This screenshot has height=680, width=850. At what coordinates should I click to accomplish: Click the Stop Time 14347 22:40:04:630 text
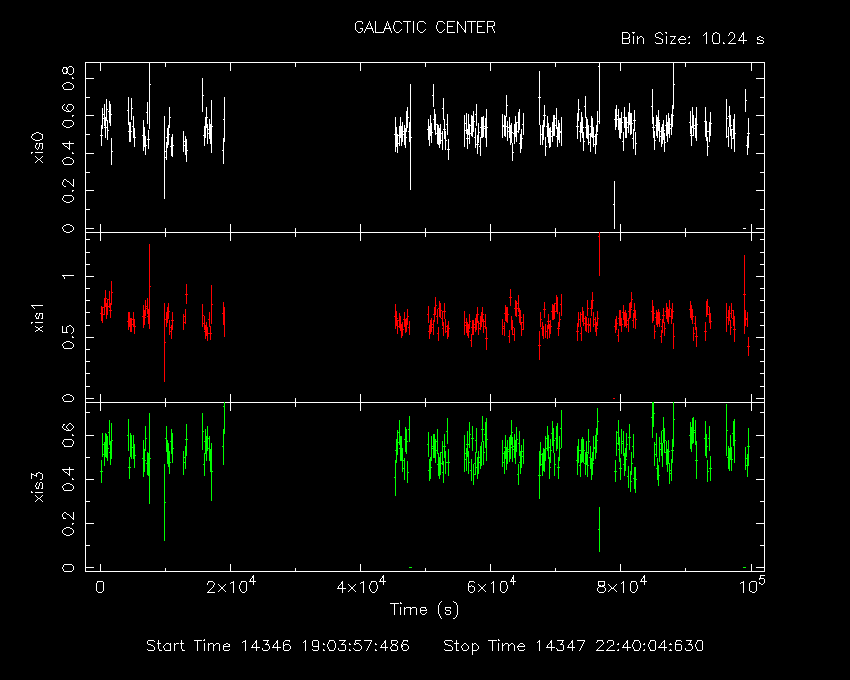[x=574, y=646]
